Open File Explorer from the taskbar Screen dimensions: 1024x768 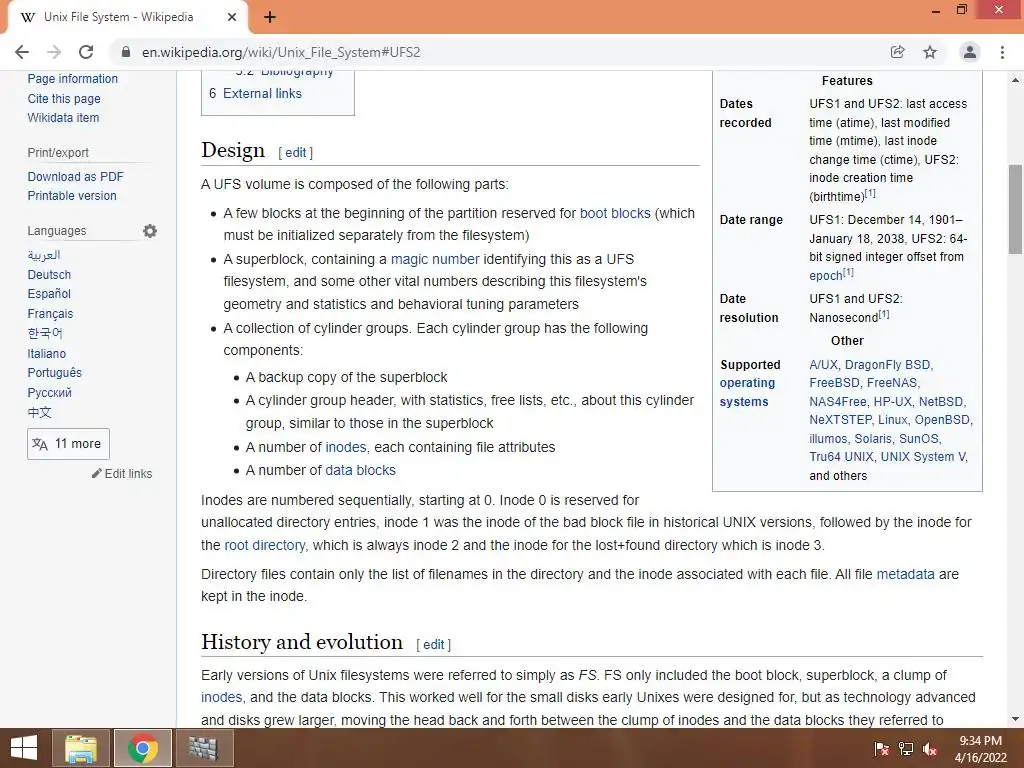click(82, 748)
